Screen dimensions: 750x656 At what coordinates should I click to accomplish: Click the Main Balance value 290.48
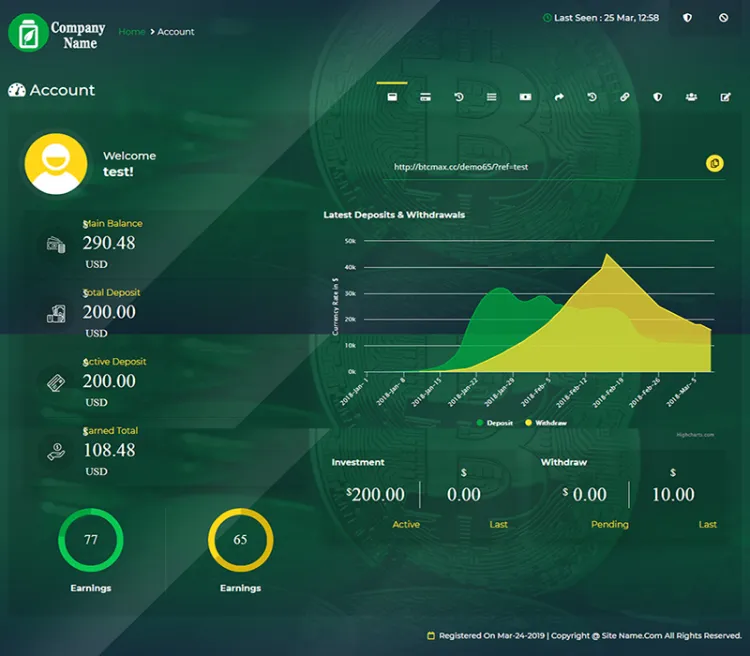point(109,243)
